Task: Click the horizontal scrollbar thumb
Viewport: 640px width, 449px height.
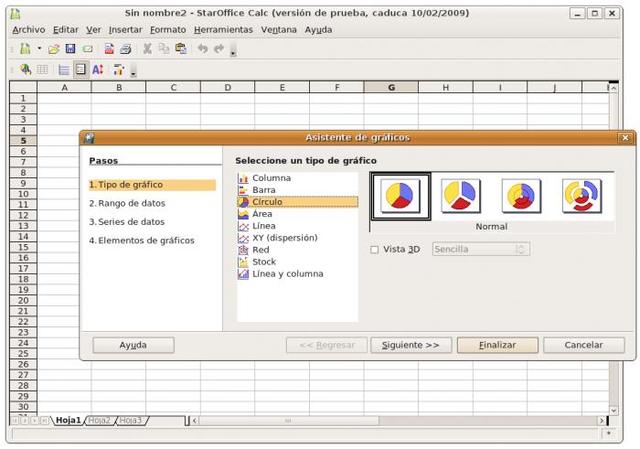Action: tap(289, 420)
